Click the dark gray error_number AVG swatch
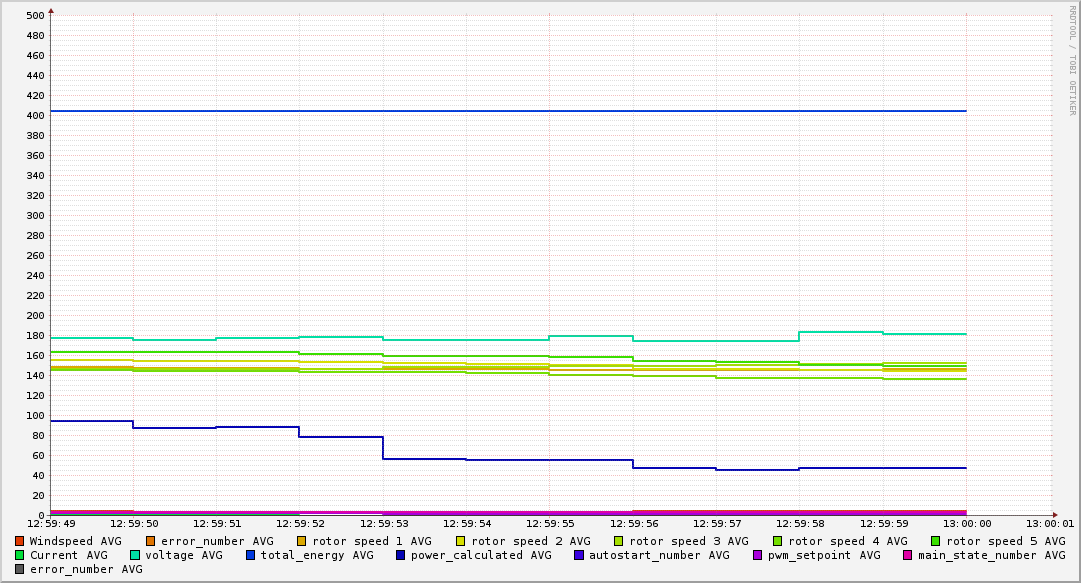The height and width of the screenshot is (583, 1081). [20, 569]
